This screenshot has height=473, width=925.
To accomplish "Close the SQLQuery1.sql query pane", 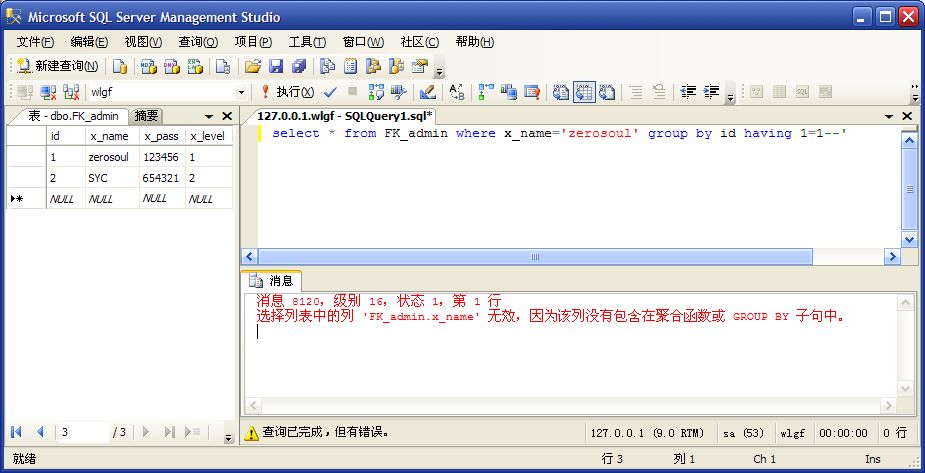I will click(907, 116).
